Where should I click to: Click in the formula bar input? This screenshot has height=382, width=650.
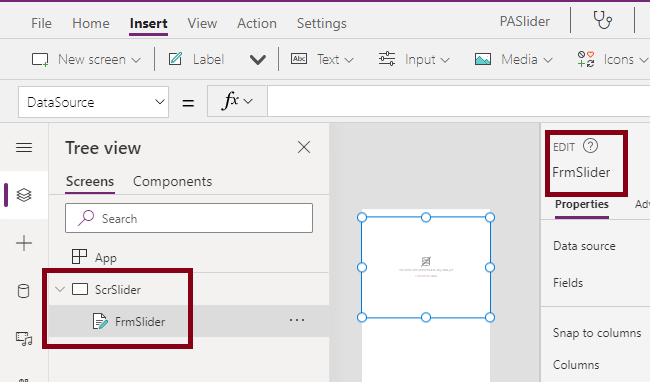(458, 102)
